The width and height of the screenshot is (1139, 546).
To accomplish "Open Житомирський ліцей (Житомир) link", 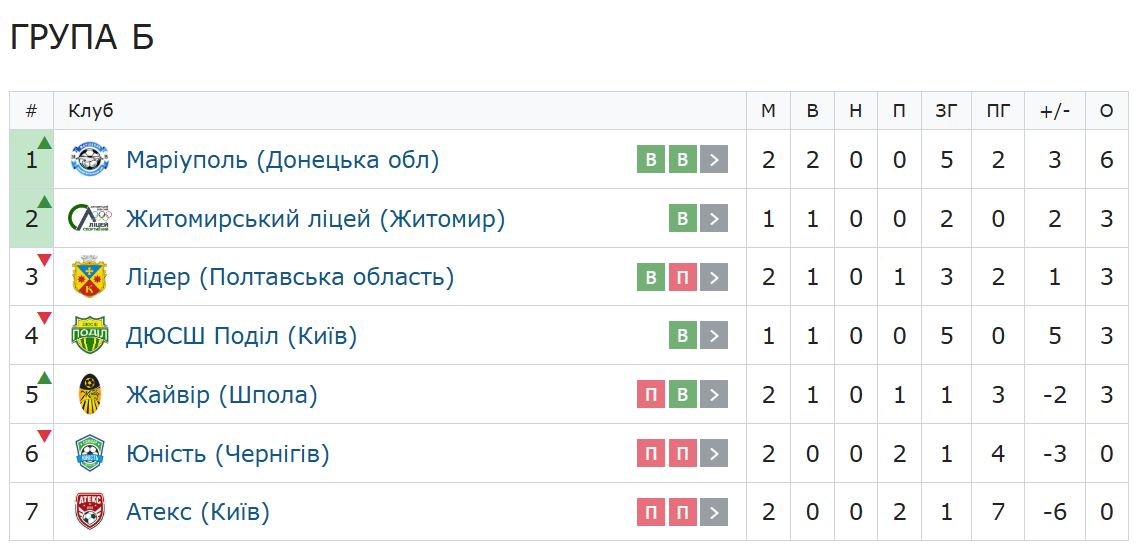I will [x=315, y=218].
